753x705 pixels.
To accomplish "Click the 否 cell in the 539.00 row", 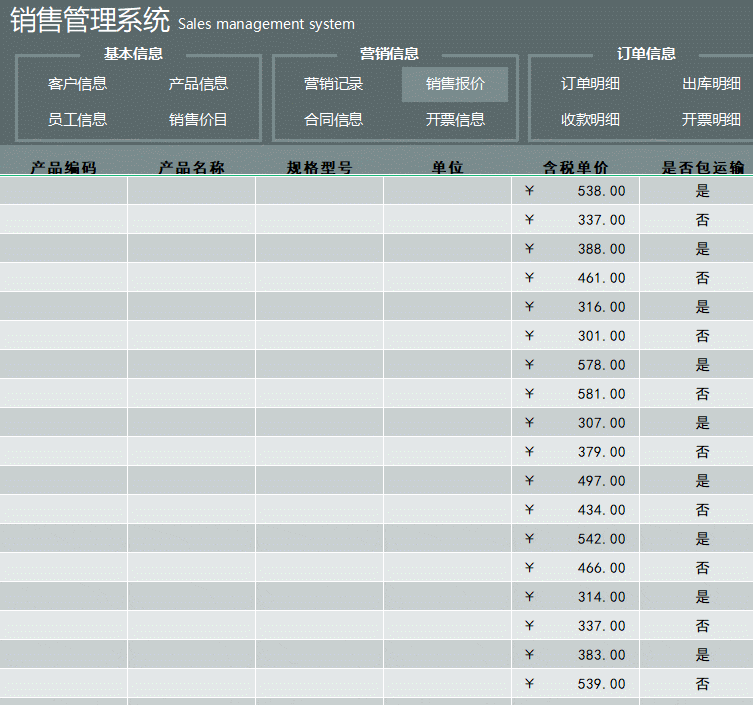I will pos(696,683).
